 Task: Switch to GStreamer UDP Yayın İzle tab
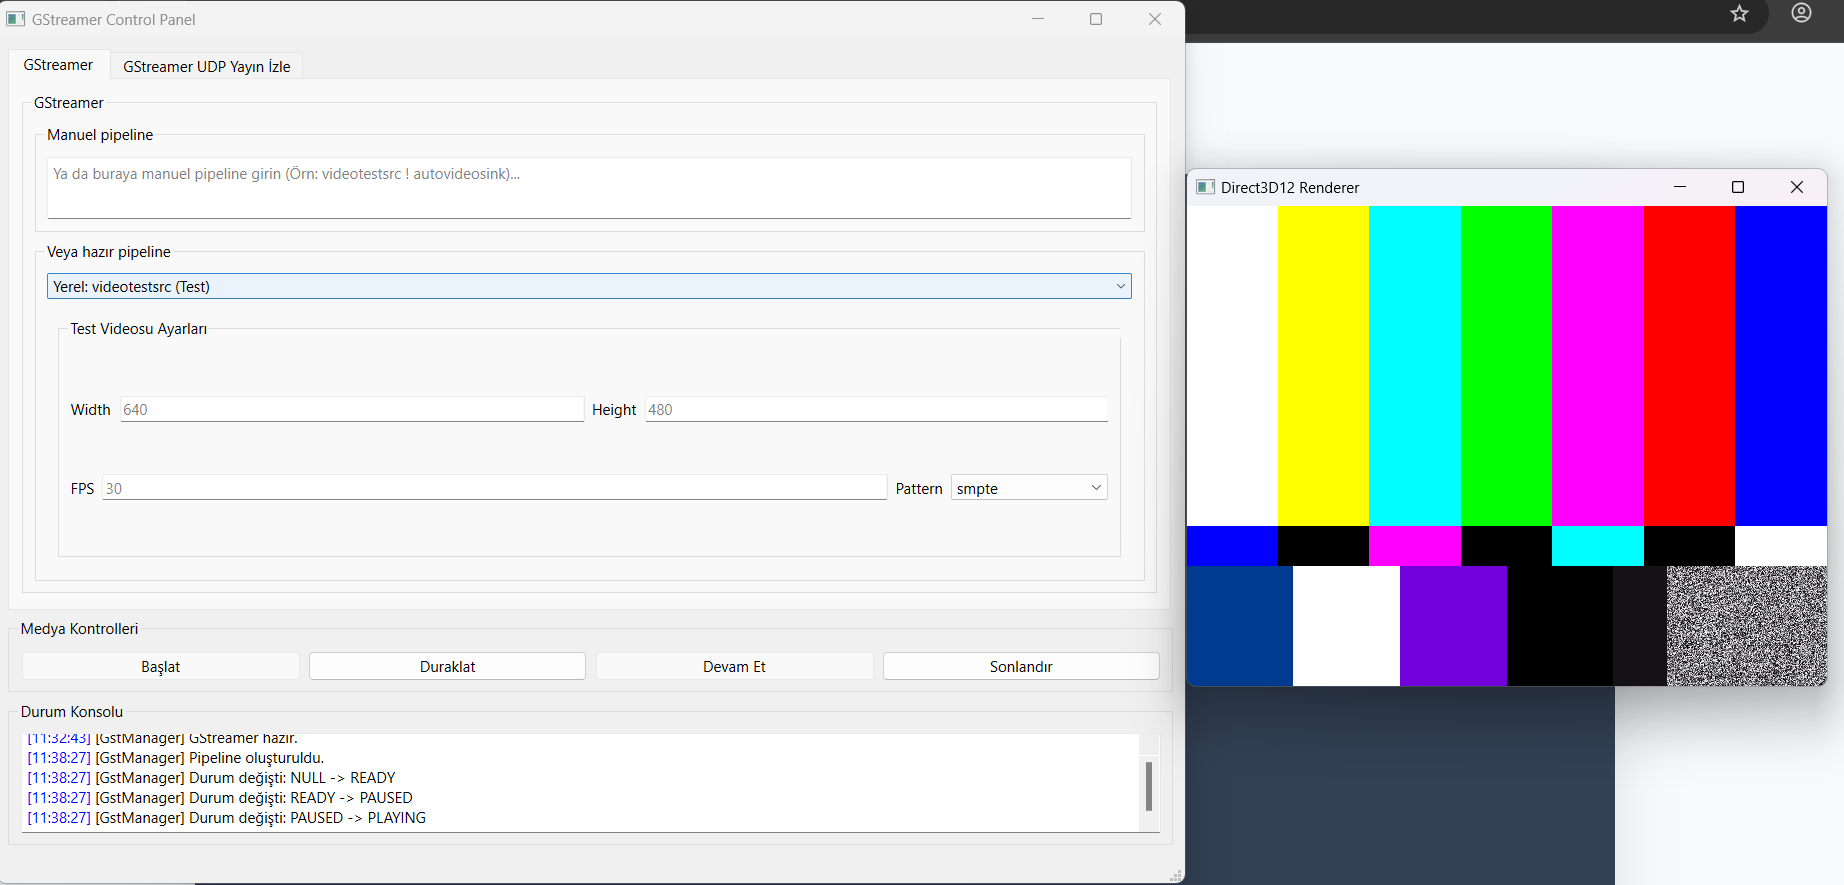point(206,66)
